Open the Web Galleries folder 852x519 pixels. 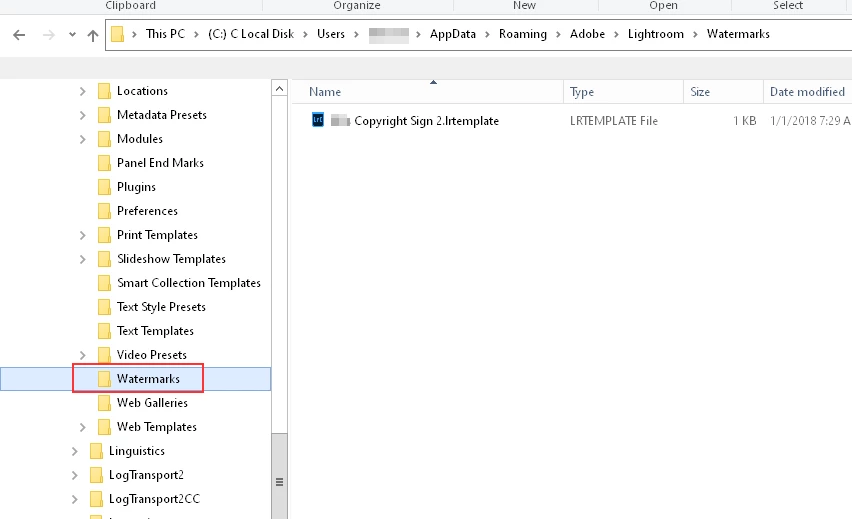coord(152,403)
